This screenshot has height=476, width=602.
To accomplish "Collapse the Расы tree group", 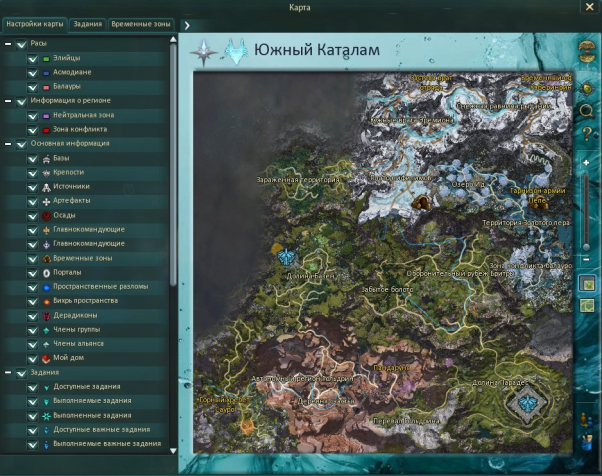I will [x=8, y=44].
